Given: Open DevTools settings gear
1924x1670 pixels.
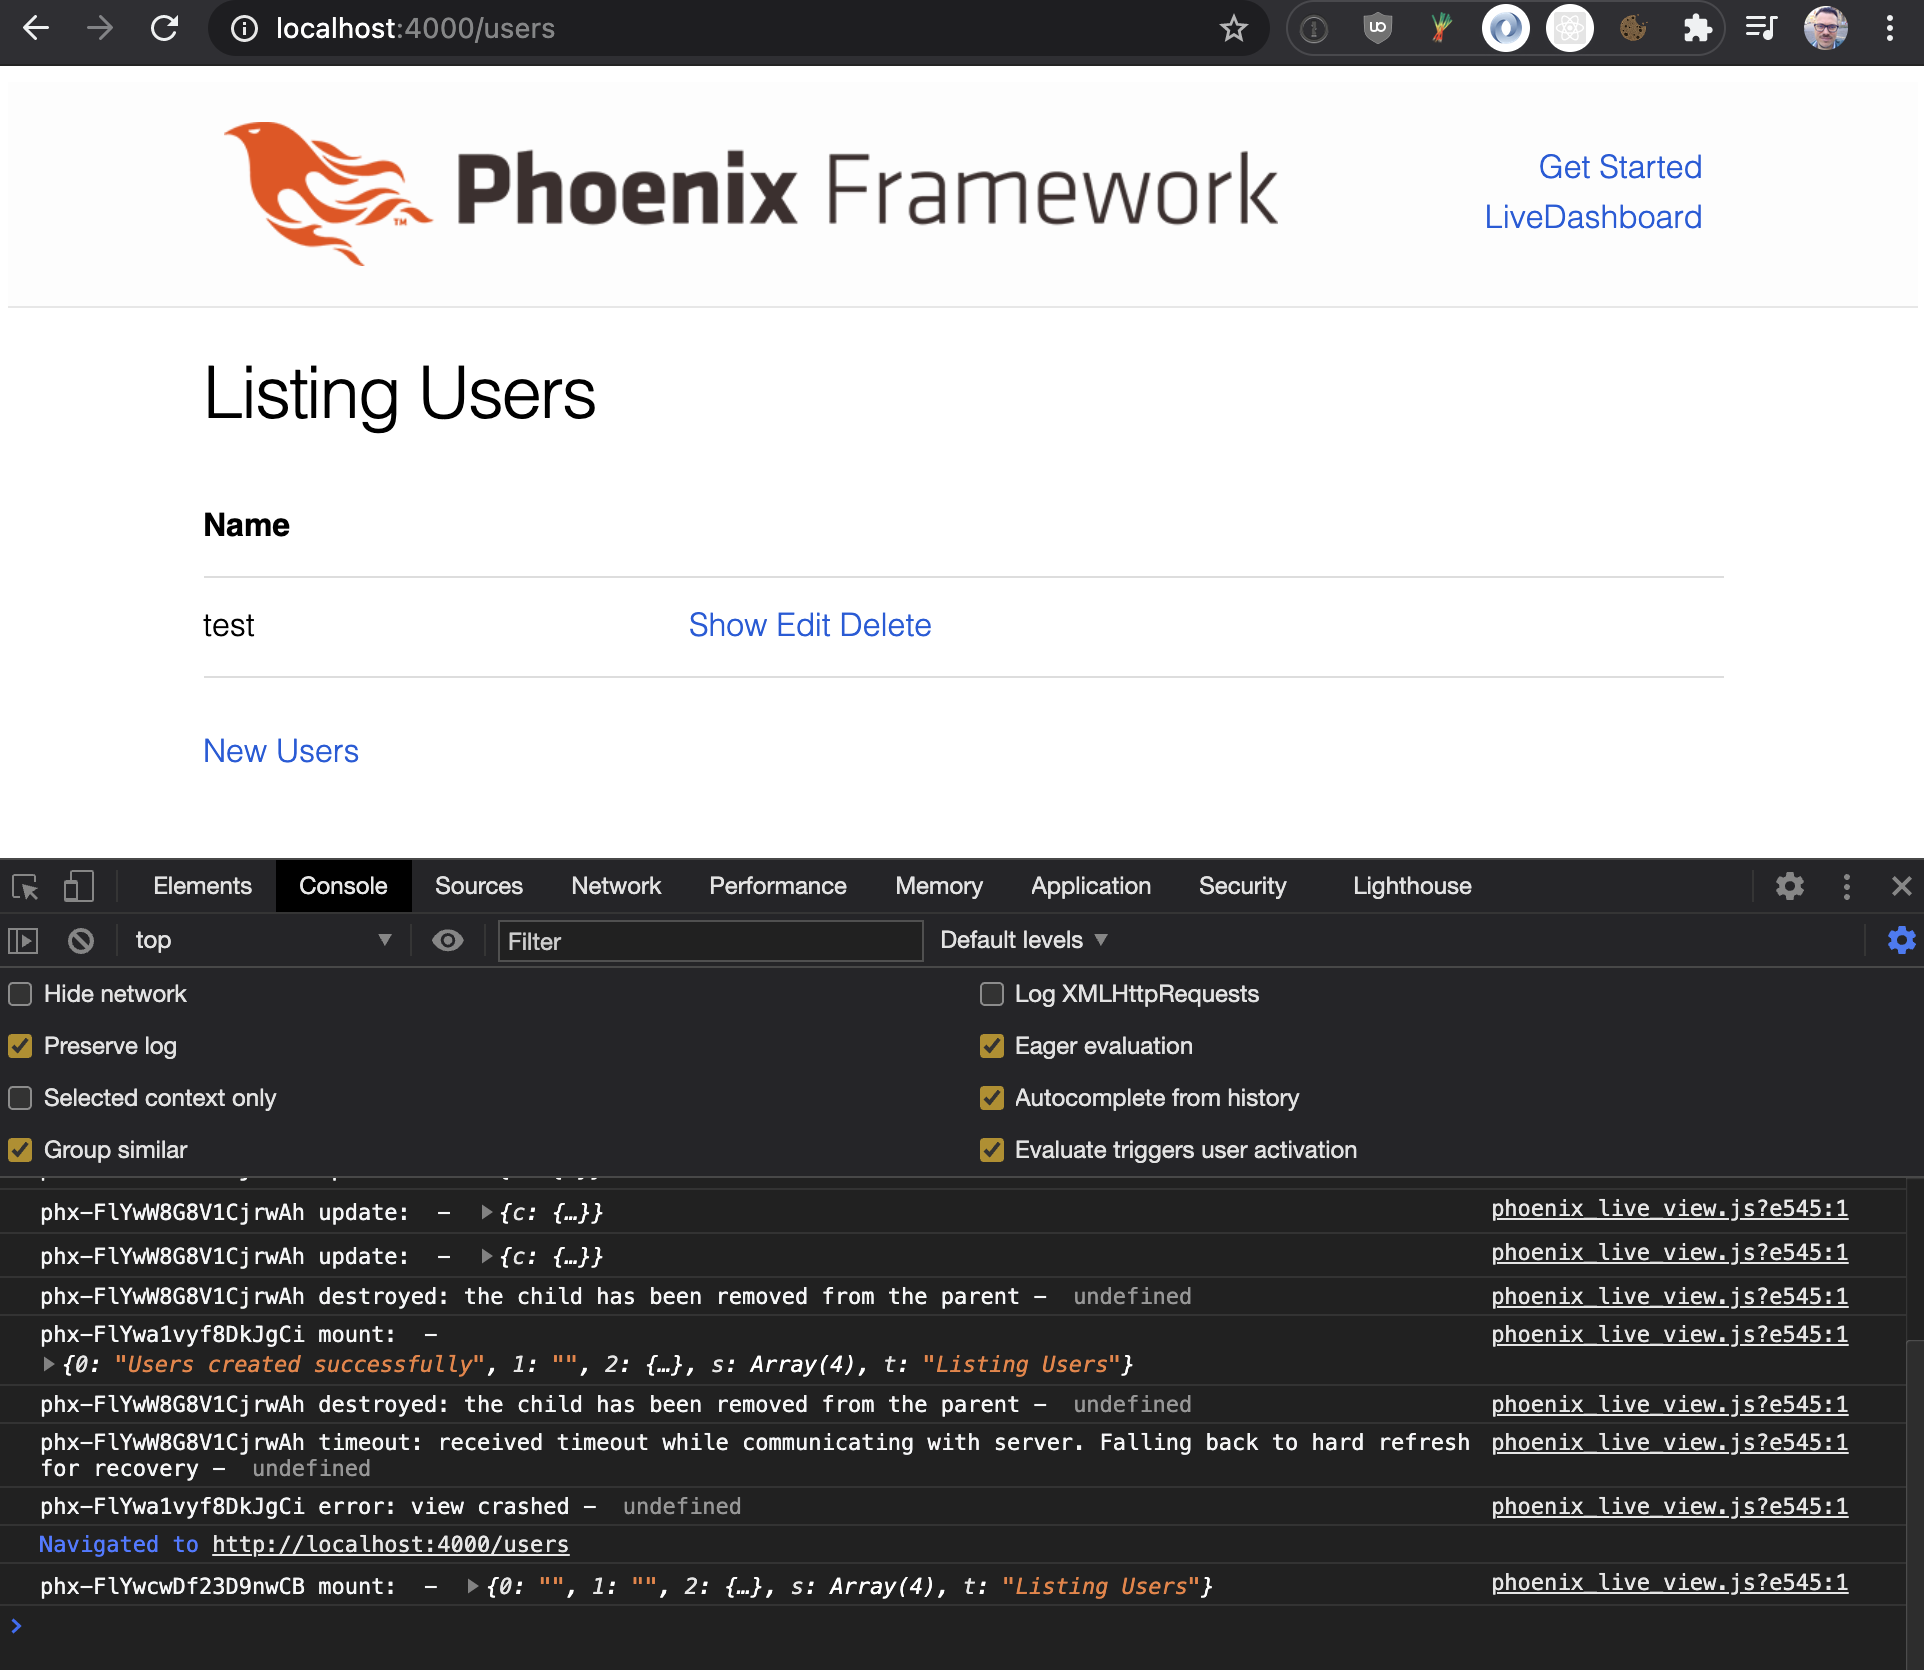Looking at the screenshot, I should (x=1789, y=886).
